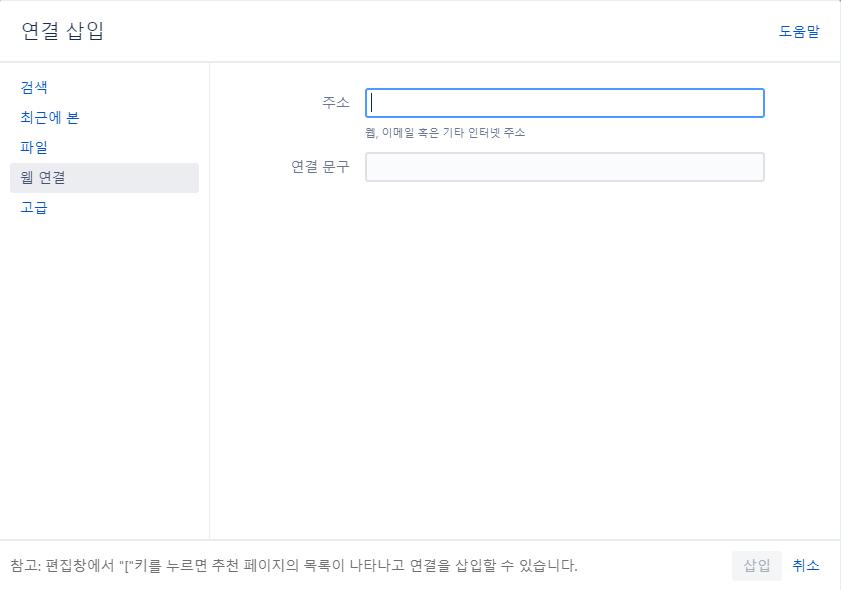Screen dimensions: 841x590
Task: Switch to the 최근에 본 tab
Action: coord(49,117)
